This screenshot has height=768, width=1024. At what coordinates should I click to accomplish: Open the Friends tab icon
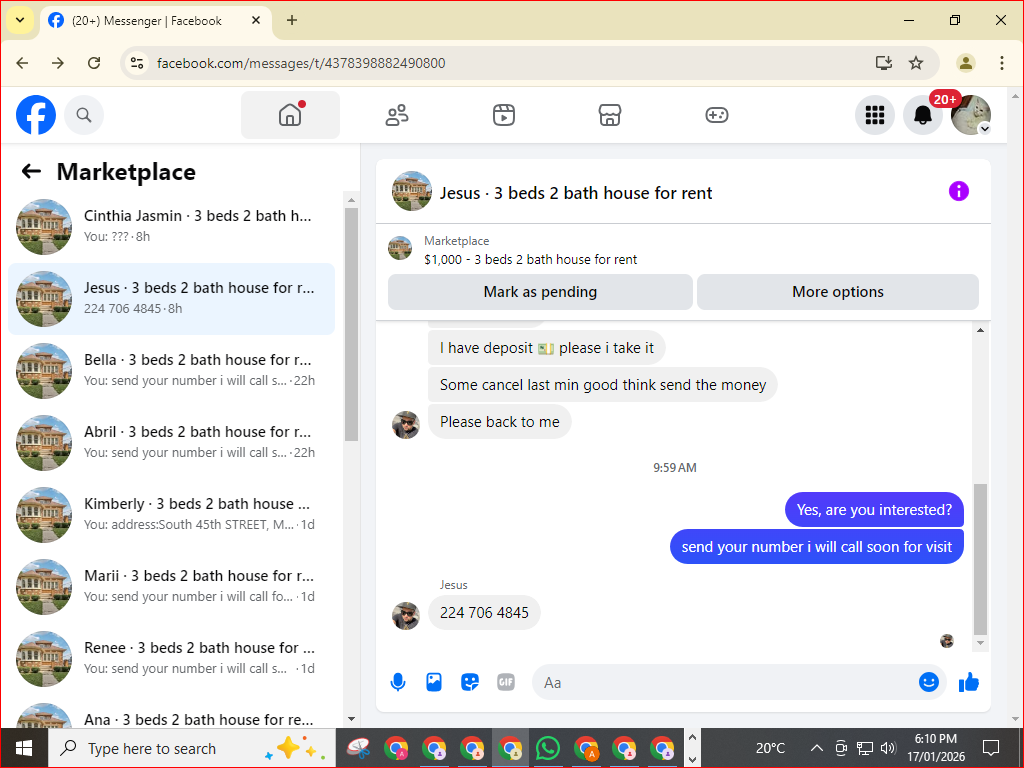(397, 115)
